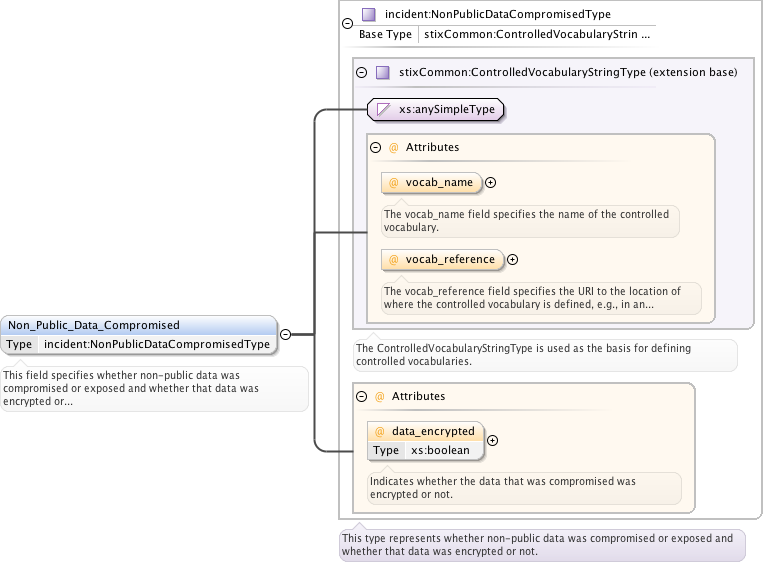Click the purple square icon beside incident:NonPublicDataCompromisedType

[x=369, y=15]
